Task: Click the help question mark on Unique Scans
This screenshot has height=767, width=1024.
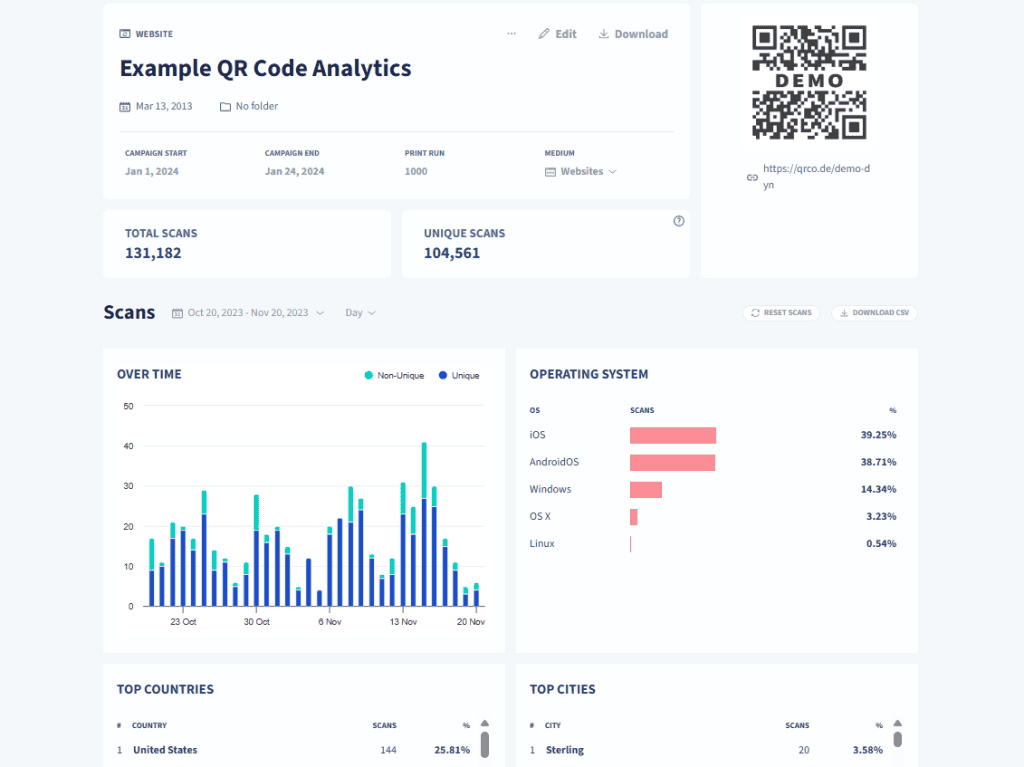Action: tap(678, 220)
